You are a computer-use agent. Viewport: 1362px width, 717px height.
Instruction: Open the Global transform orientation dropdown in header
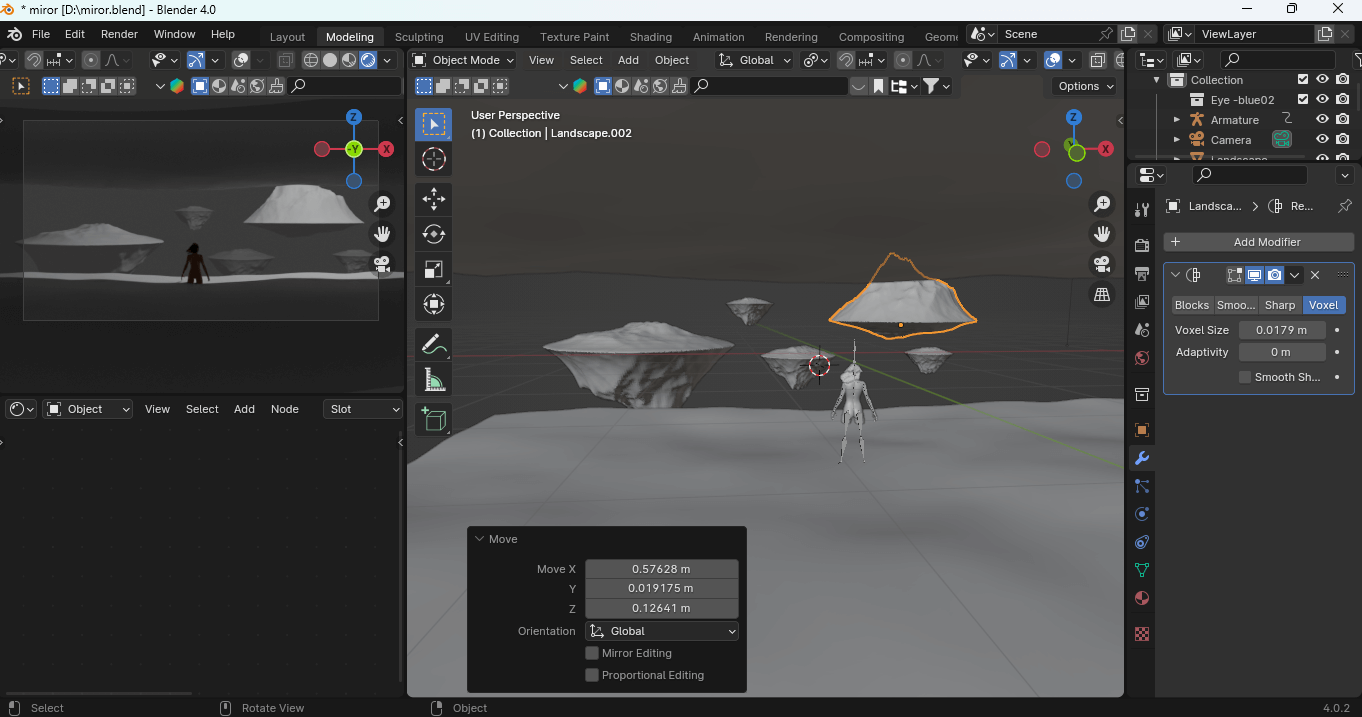click(755, 60)
